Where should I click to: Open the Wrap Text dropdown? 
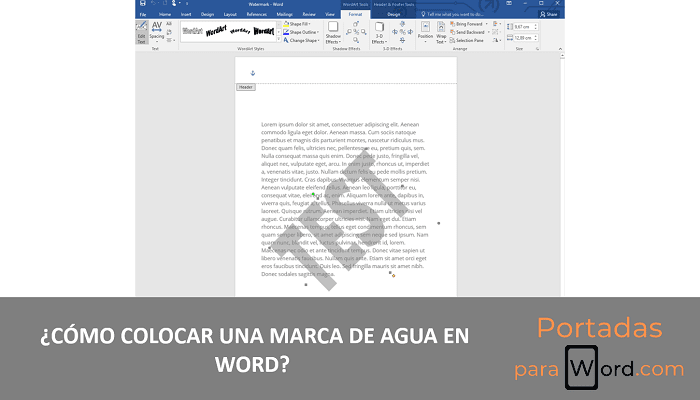coord(441,33)
